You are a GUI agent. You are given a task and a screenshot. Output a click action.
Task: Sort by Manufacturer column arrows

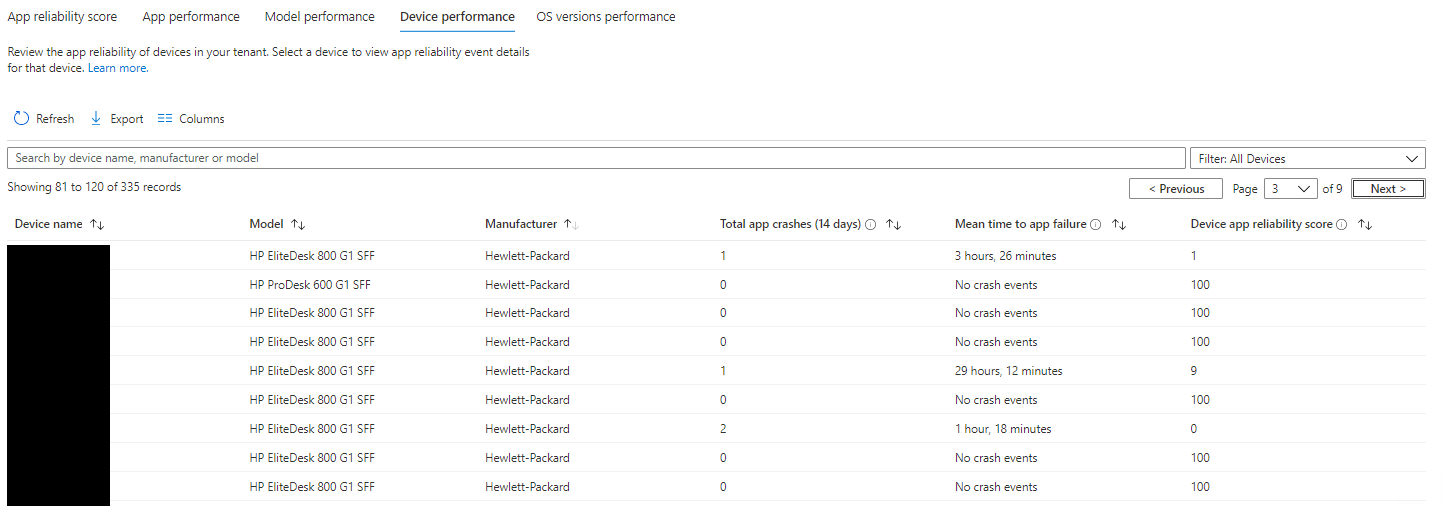tap(572, 225)
